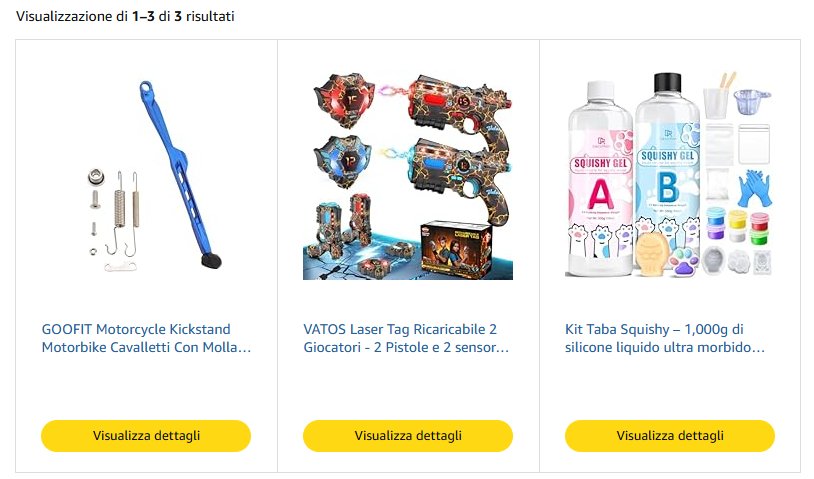The height and width of the screenshot is (479, 814).
Task: Click Visualizza dettagli under GOOFIT kickstand
Action: (146, 435)
